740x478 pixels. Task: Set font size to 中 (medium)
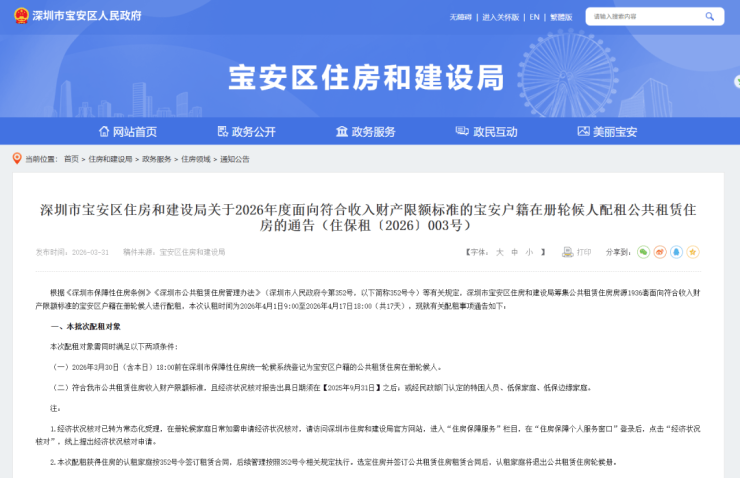pos(514,252)
